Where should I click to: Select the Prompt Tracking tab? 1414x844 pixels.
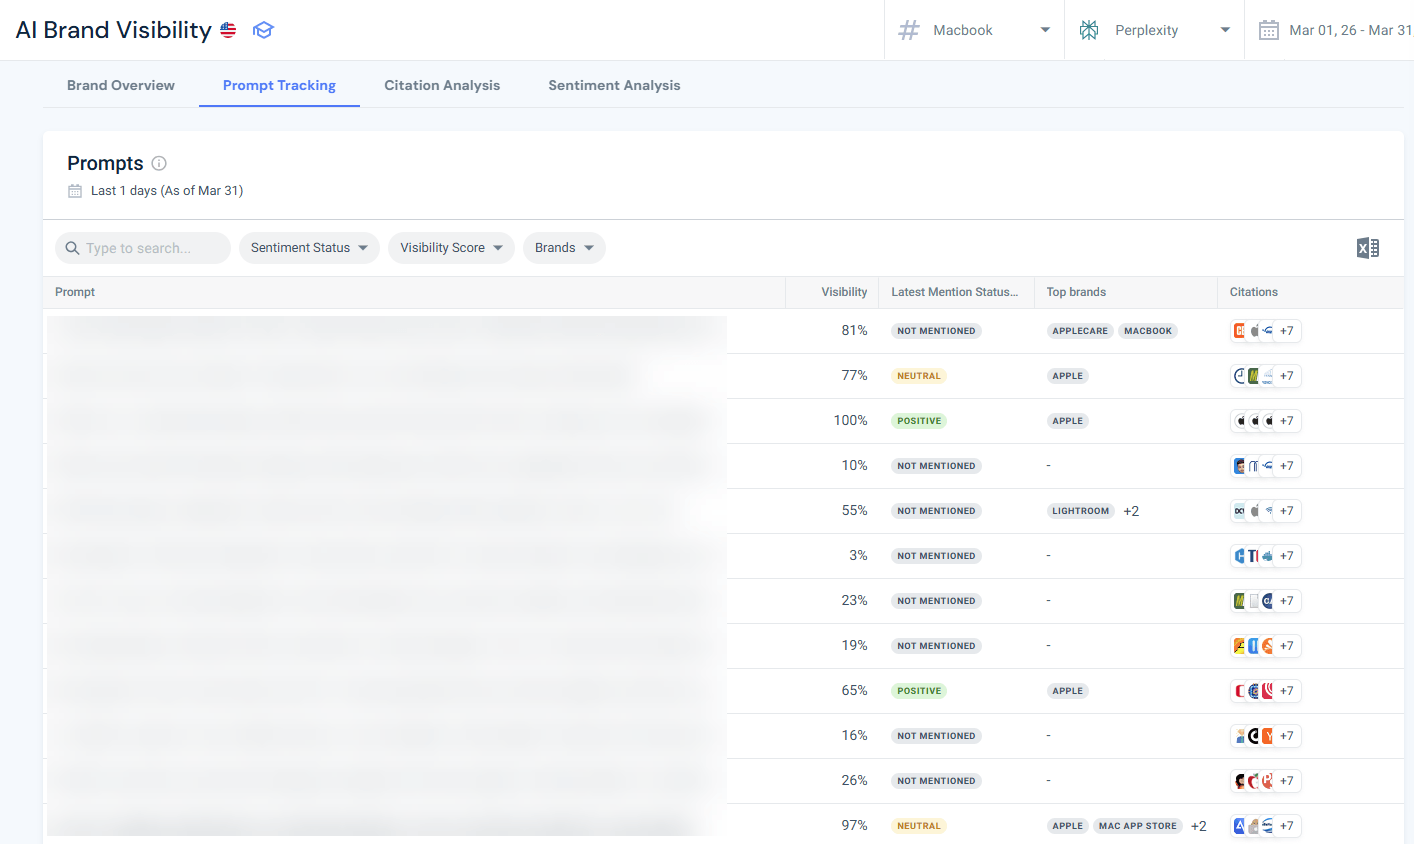(279, 85)
